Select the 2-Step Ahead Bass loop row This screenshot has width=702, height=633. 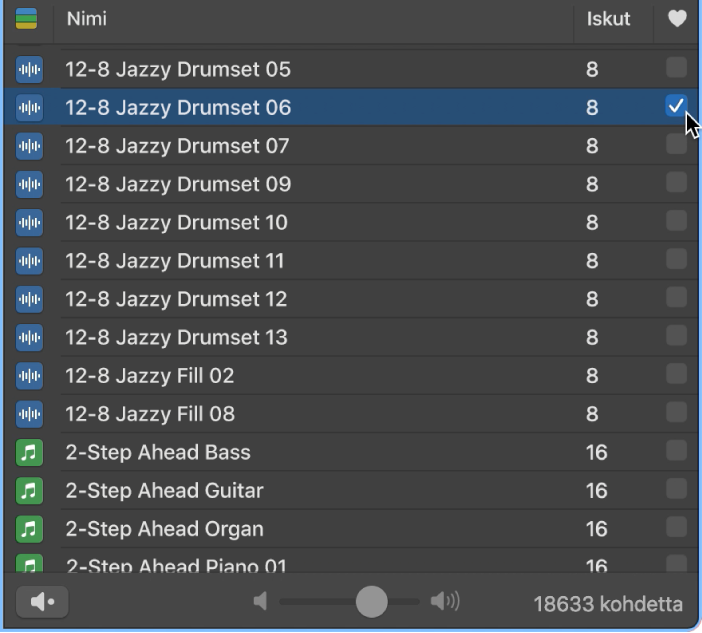coord(158,452)
